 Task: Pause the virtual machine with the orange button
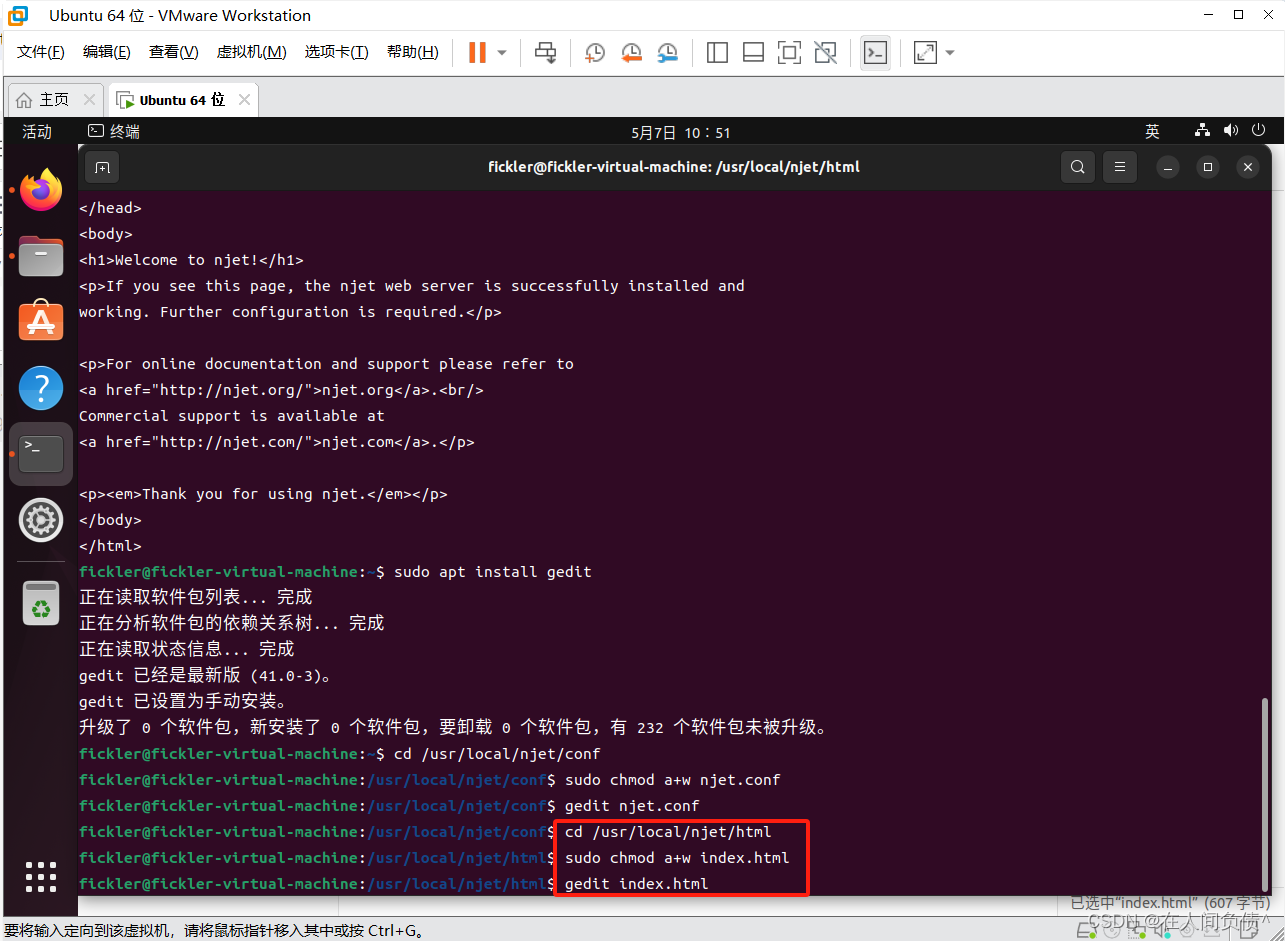[x=477, y=52]
